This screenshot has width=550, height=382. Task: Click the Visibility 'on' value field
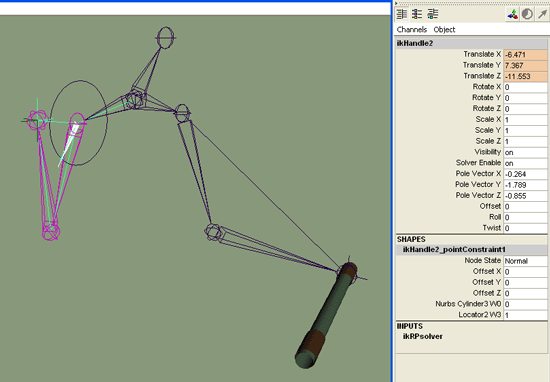click(x=525, y=153)
